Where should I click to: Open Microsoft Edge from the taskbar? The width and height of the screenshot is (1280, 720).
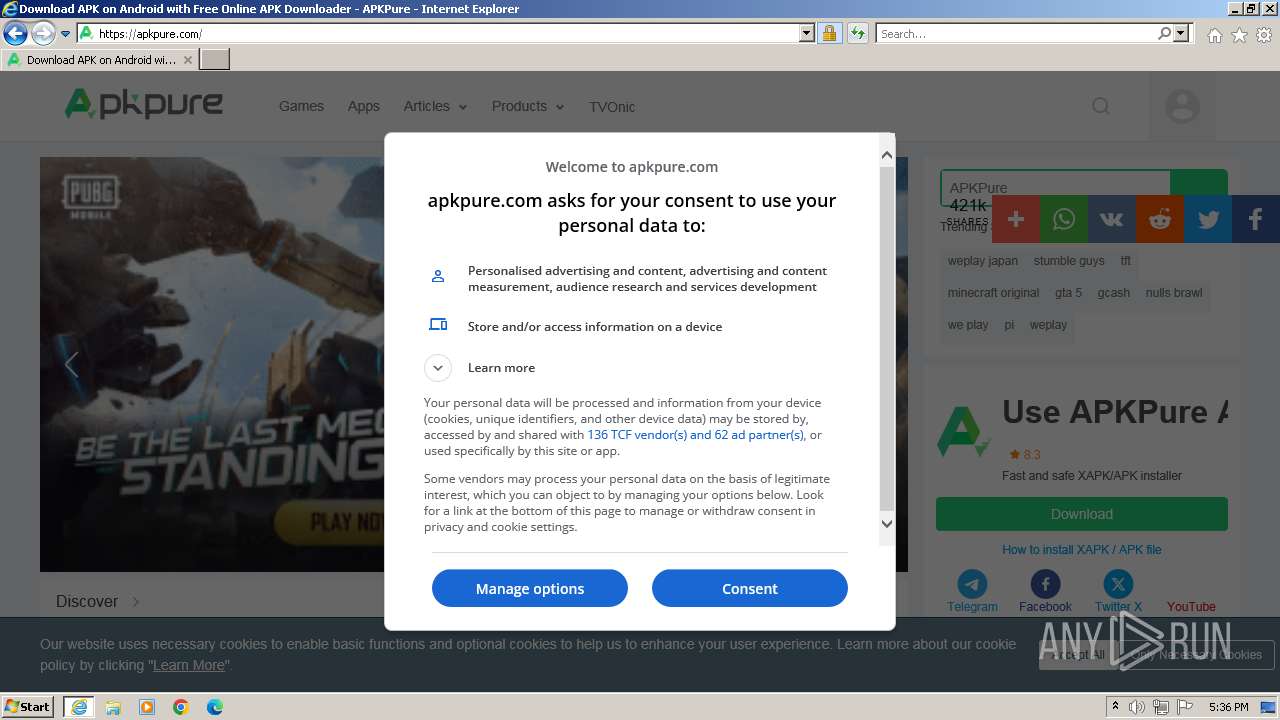215,707
